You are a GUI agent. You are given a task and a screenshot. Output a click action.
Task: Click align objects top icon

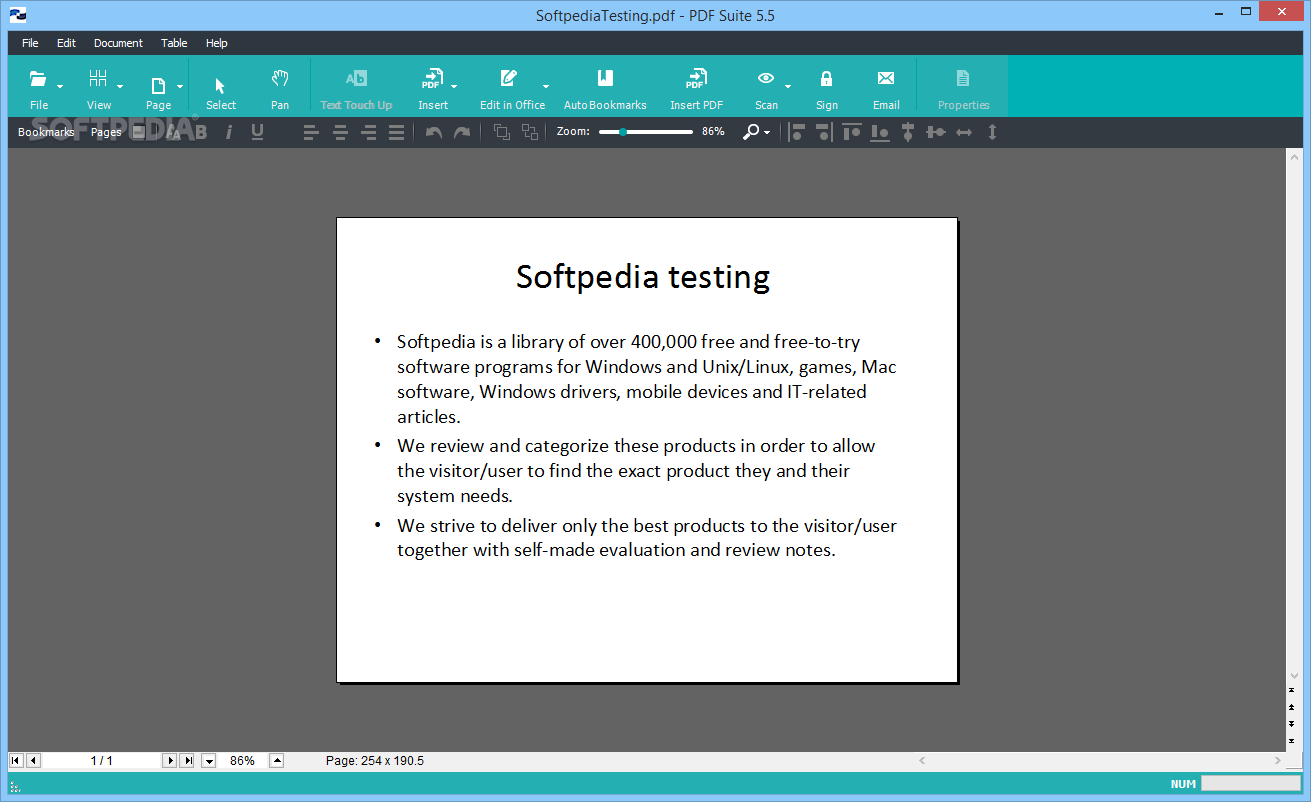(852, 132)
